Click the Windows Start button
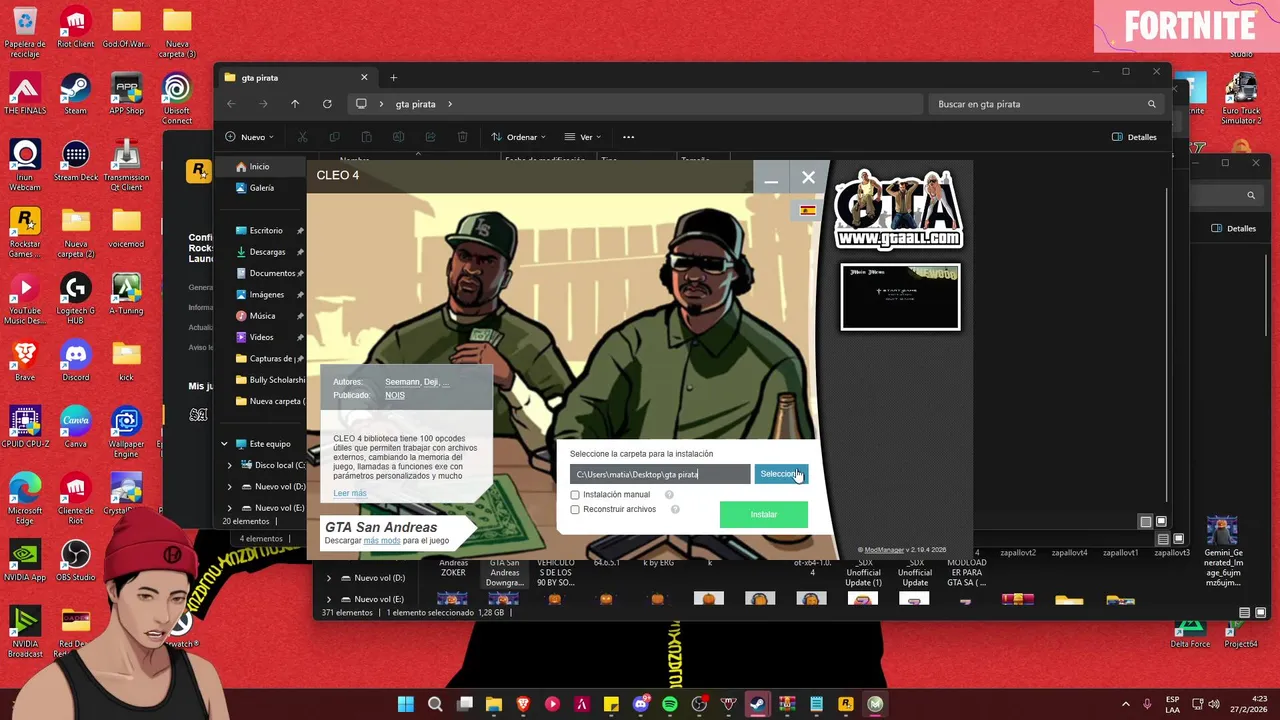1280x720 pixels. 406,704
